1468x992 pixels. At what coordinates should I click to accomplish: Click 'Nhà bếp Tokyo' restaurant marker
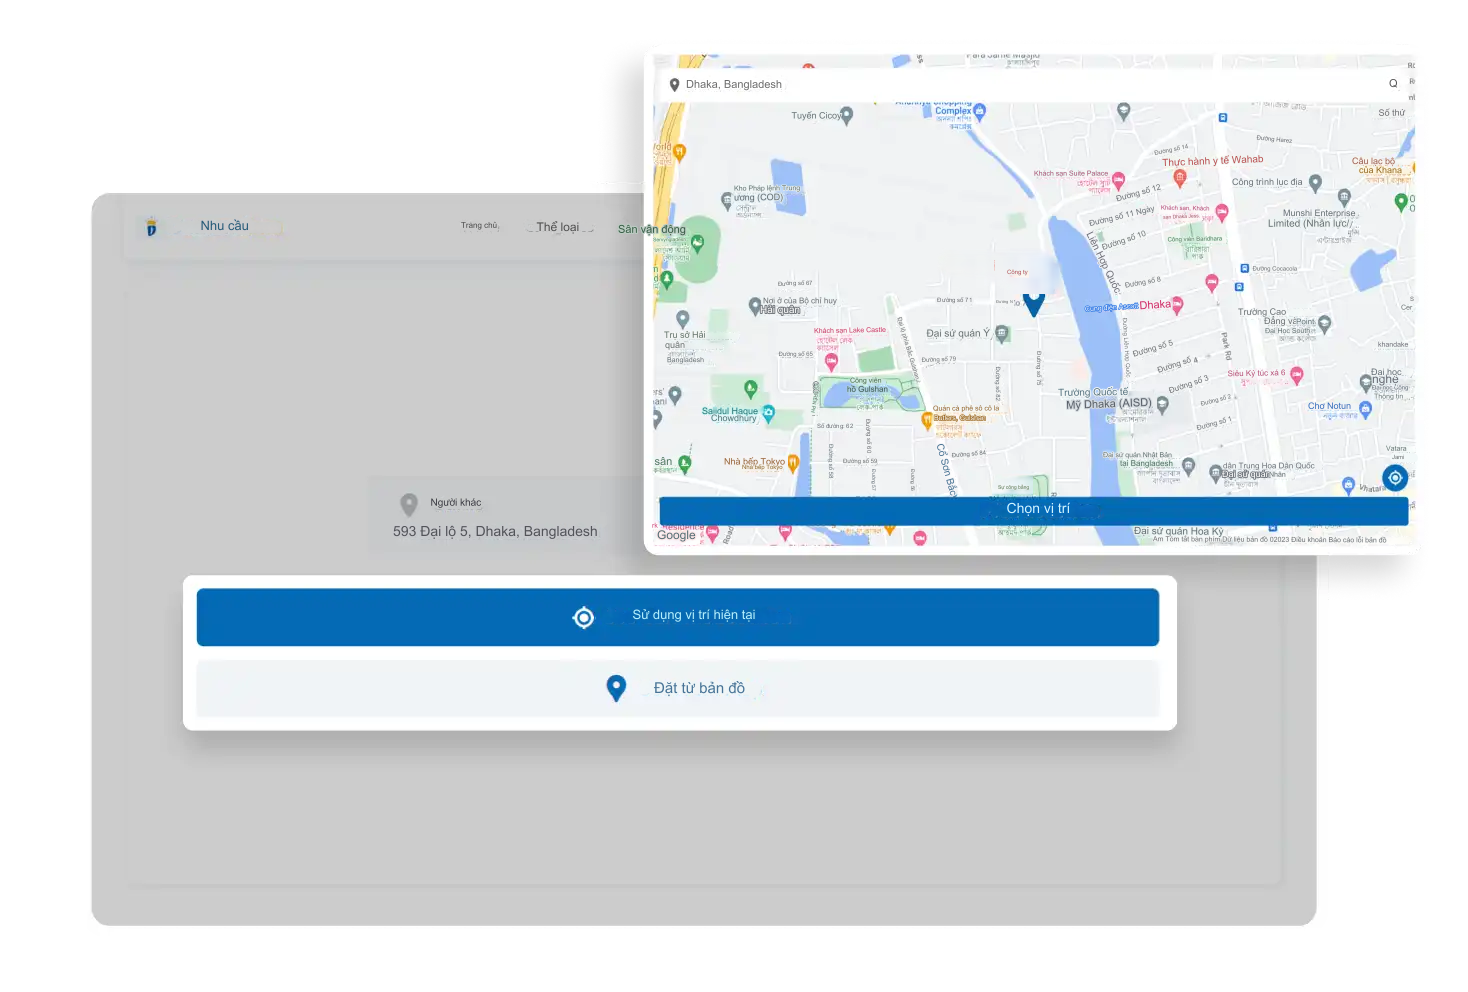(793, 462)
